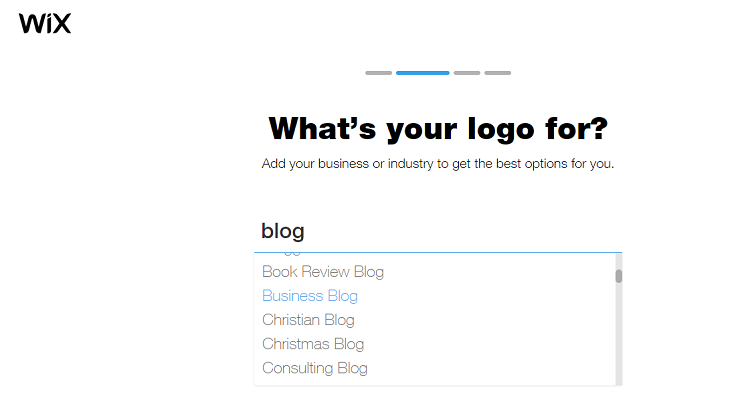Image resolution: width=750 pixels, height=402 pixels.
Task: Click the 'What's your logo for?' heading
Action: coord(438,129)
